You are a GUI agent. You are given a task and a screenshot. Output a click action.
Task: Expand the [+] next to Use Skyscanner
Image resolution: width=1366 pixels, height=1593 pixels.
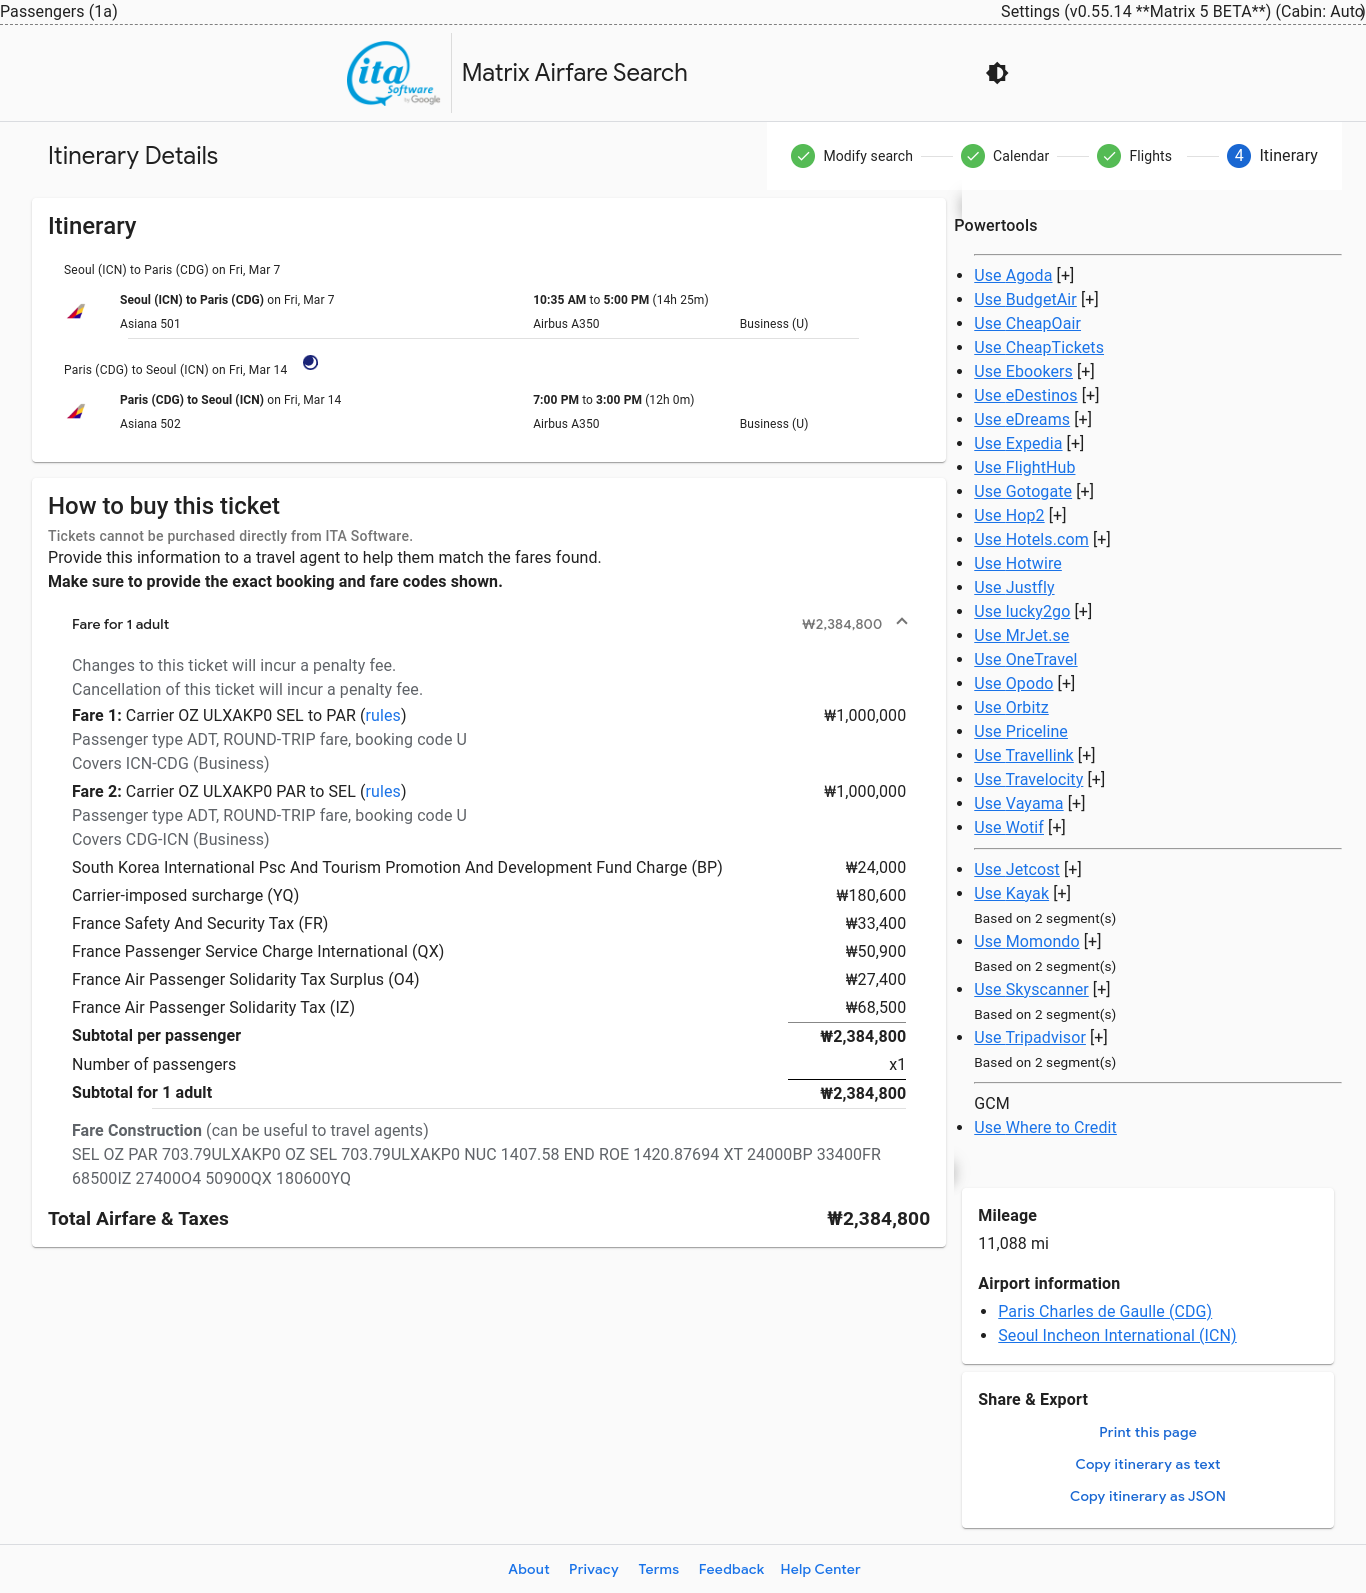[x=1102, y=990]
